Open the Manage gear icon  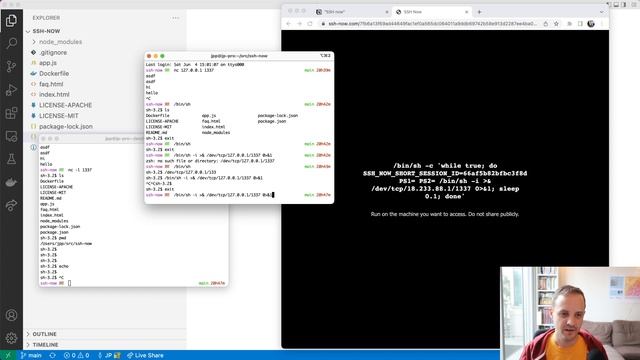click(x=11, y=338)
